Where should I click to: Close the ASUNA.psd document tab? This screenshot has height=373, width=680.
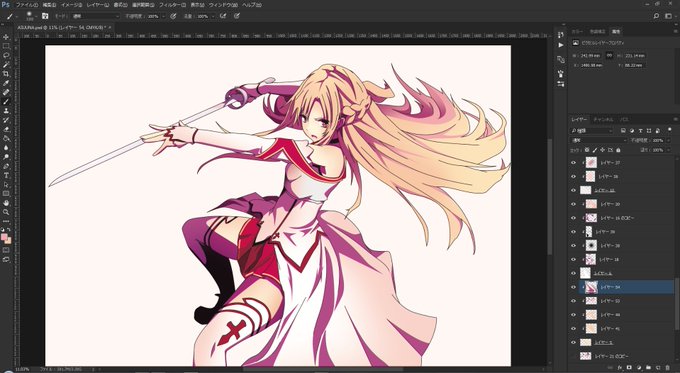pos(110,27)
